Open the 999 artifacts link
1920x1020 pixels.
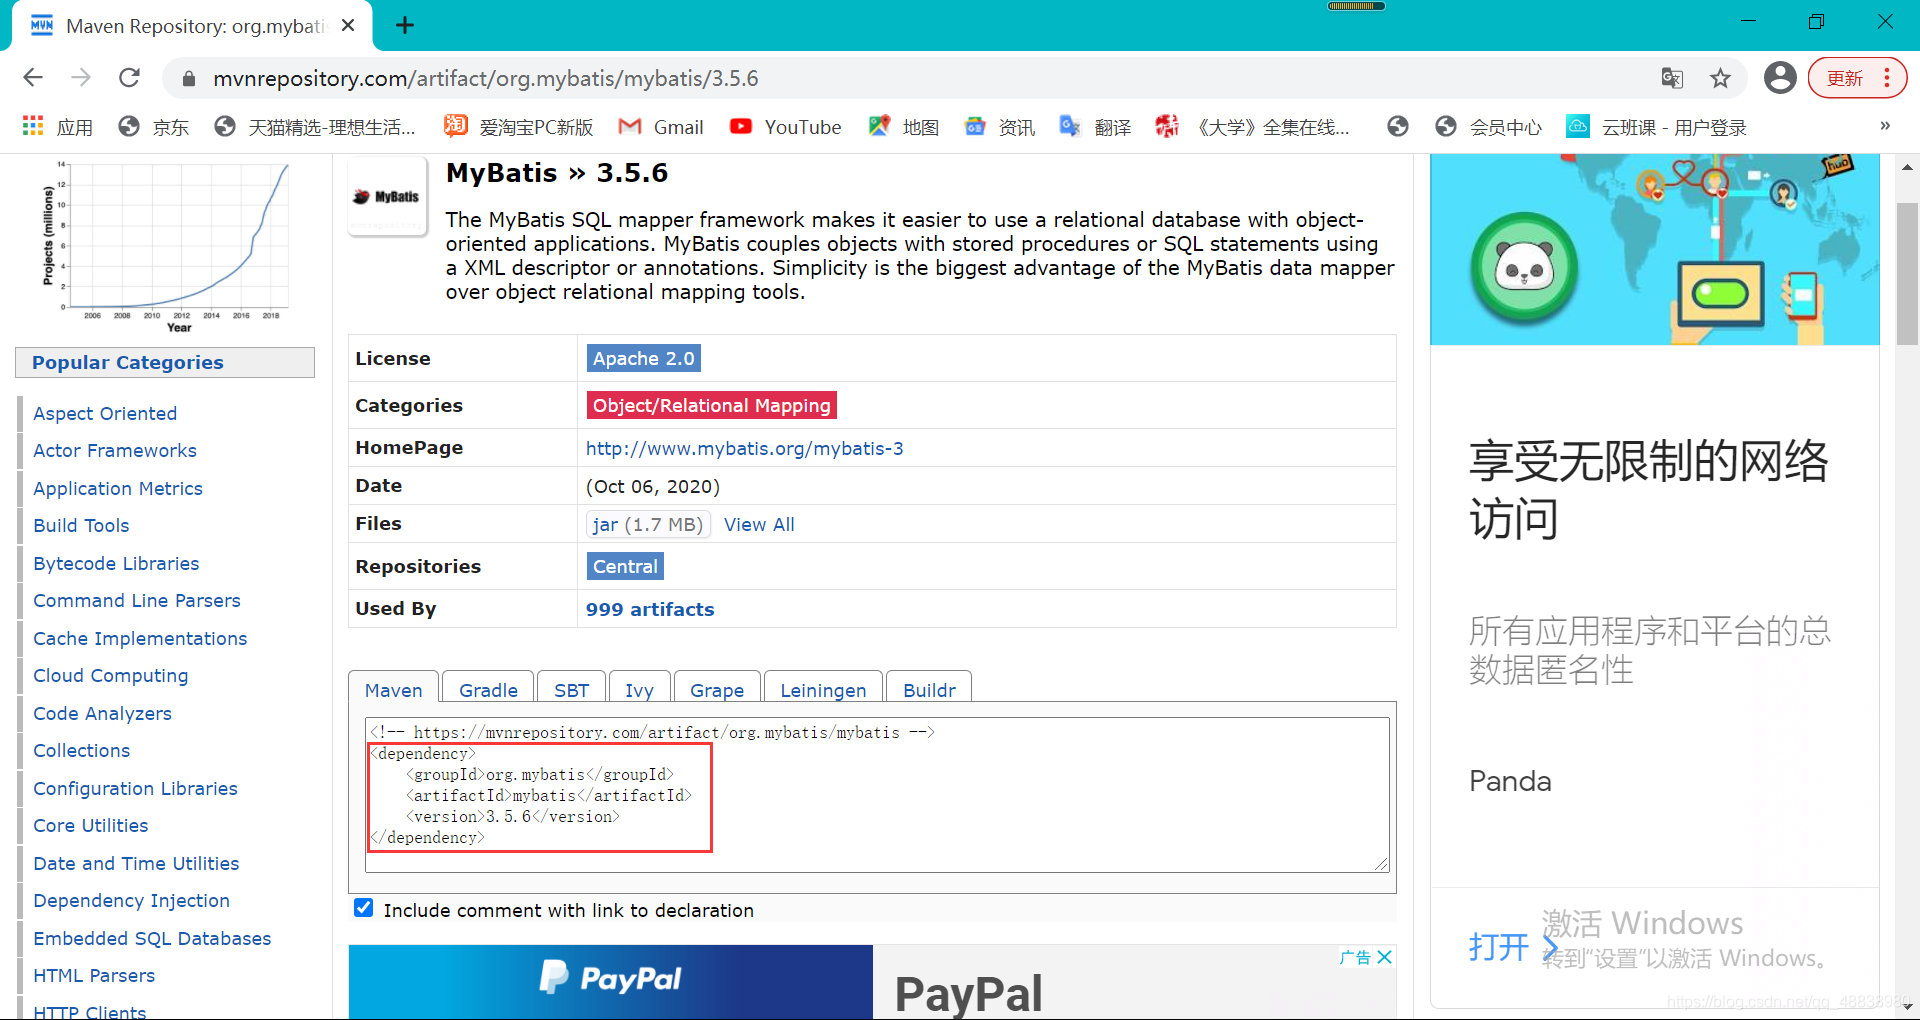coord(650,609)
